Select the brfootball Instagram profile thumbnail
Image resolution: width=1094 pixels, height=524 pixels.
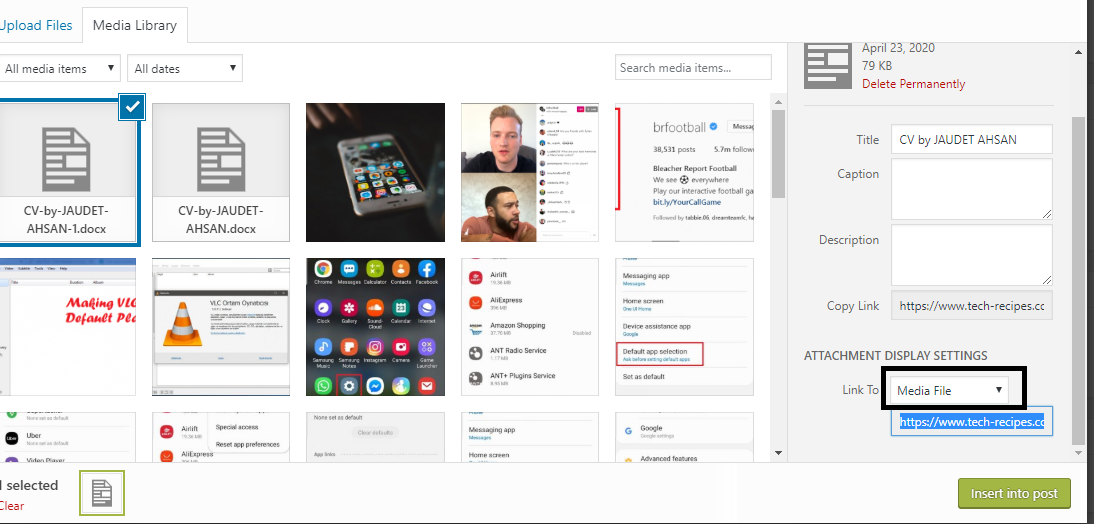(x=684, y=172)
